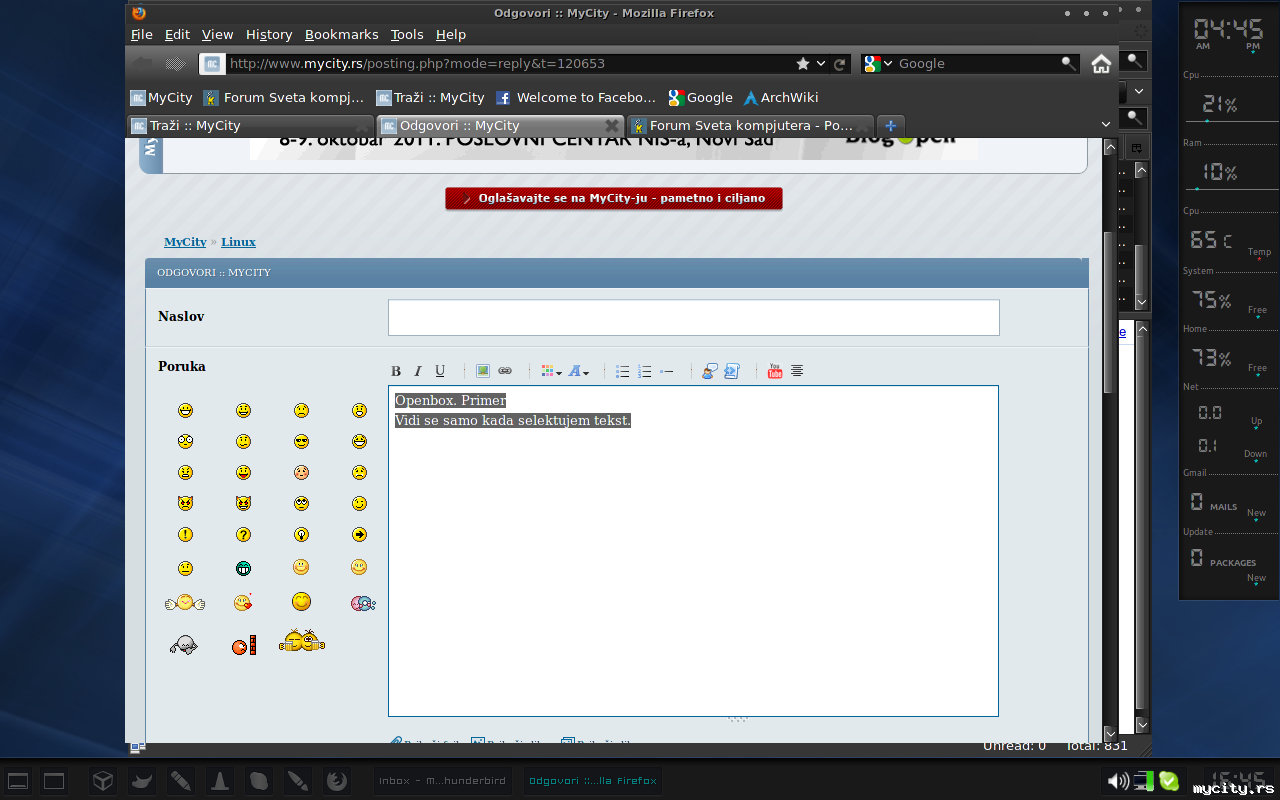Open the Tools menu
Image resolution: width=1280 pixels, height=800 pixels.
(407, 34)
